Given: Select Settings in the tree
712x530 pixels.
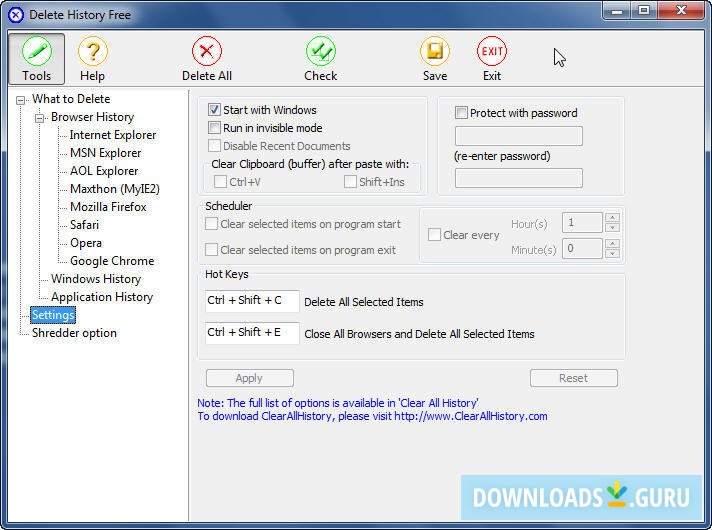Looking at the screenshot, I should [x=53, y=315].
